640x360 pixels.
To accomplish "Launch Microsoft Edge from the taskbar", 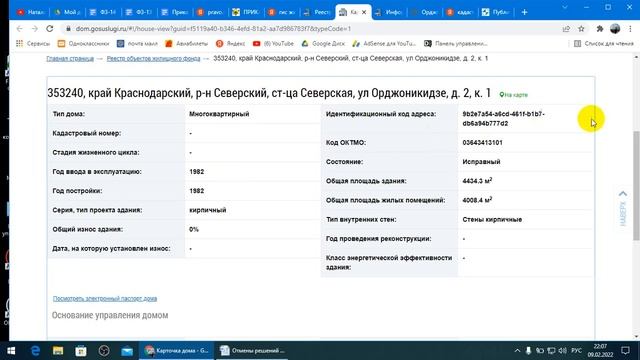I will pyautogui.click(x=36, y=351).
